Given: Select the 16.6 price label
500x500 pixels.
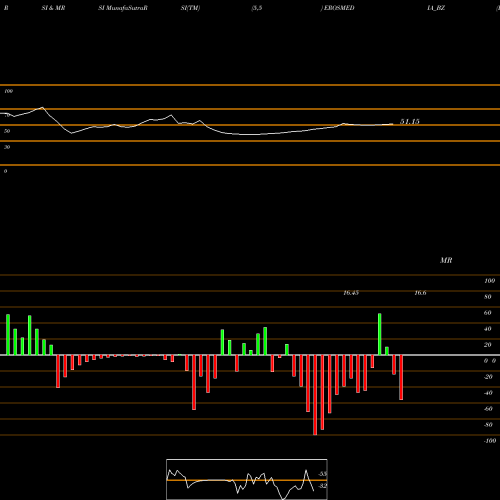Looking at the screenshot, I should (x=420, y=293).
